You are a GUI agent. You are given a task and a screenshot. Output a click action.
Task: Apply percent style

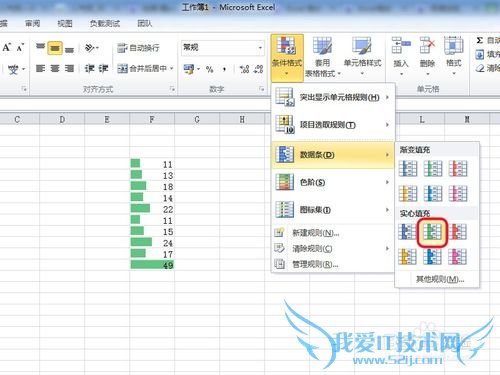click(x=209, y=69)
